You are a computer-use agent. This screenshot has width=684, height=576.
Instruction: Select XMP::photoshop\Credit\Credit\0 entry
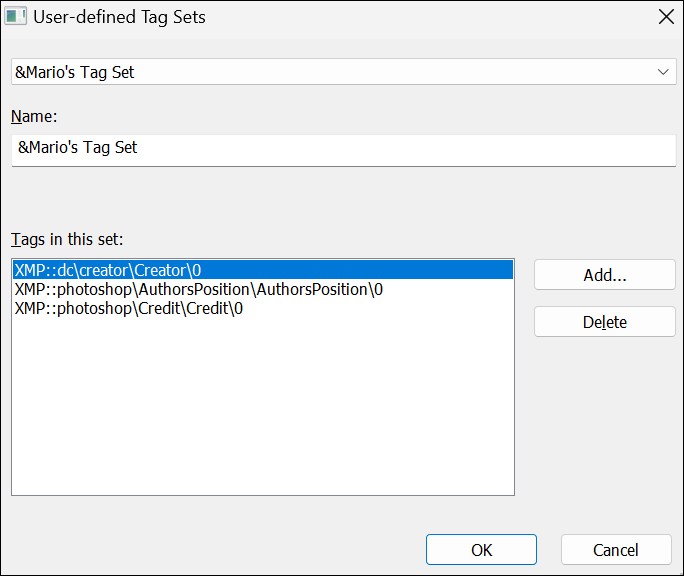click(x=263, y=309)
